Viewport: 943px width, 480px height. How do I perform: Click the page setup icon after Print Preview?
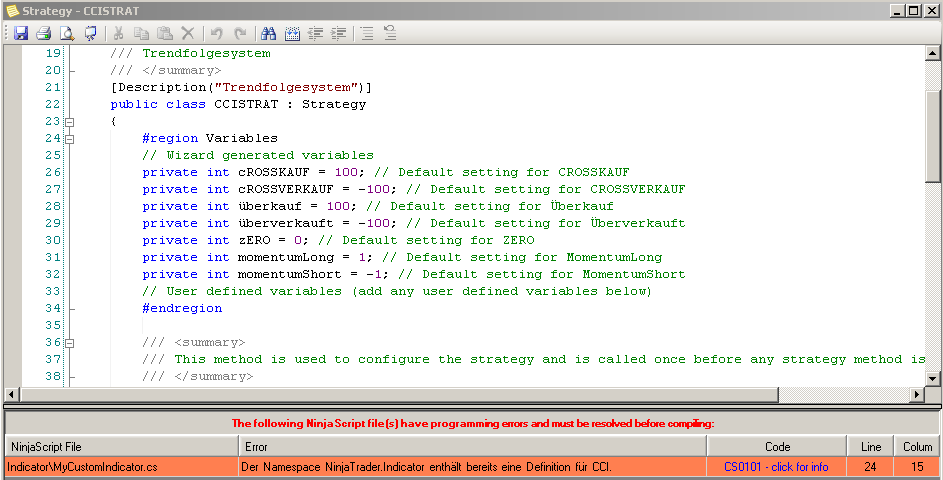pos(90,33)
